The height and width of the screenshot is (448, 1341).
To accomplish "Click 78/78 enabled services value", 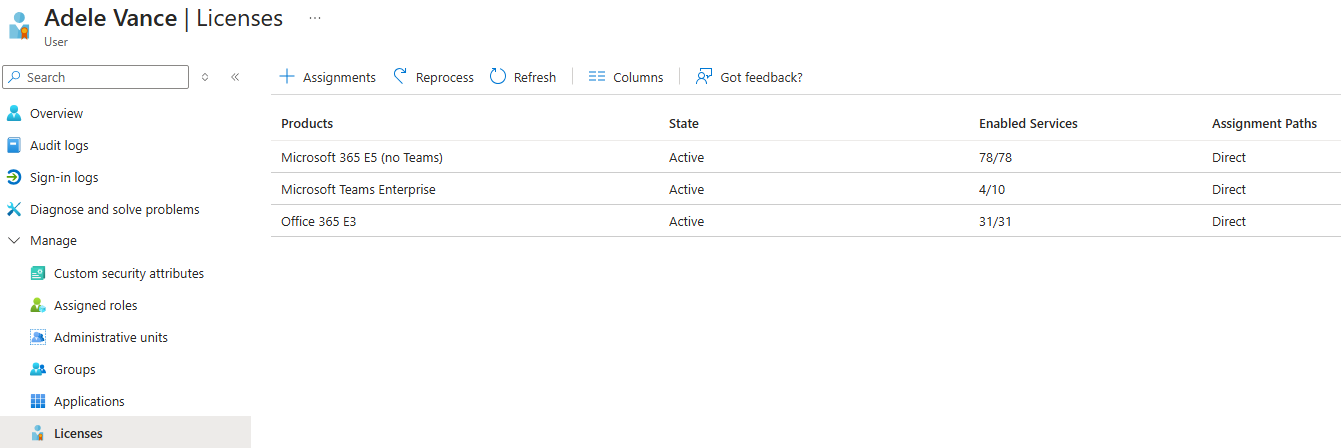I will 996,157.
